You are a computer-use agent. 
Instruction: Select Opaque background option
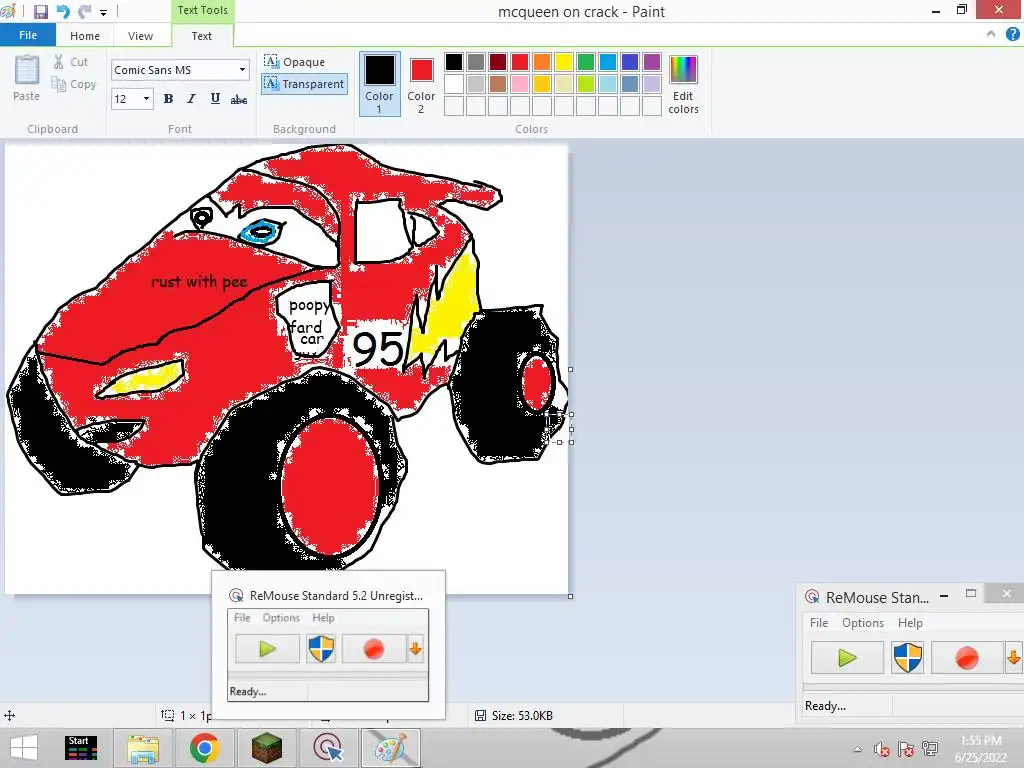[295, 62]
